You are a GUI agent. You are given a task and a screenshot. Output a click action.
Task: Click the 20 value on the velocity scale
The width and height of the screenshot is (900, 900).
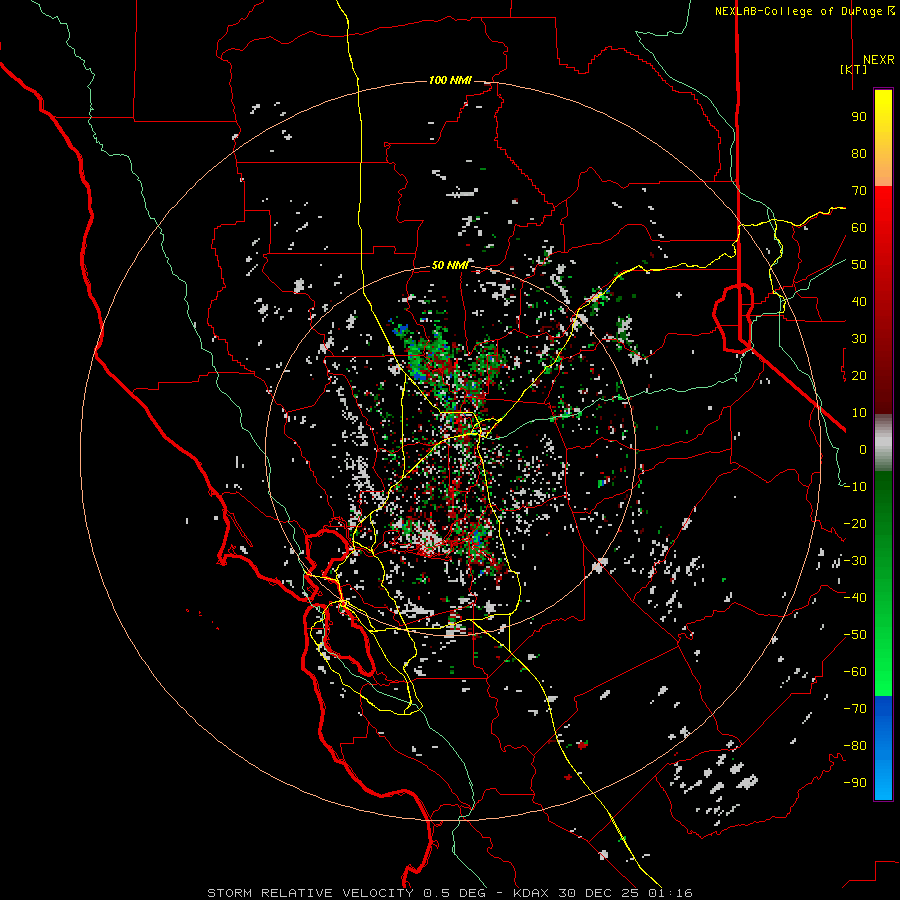(859, 376)
